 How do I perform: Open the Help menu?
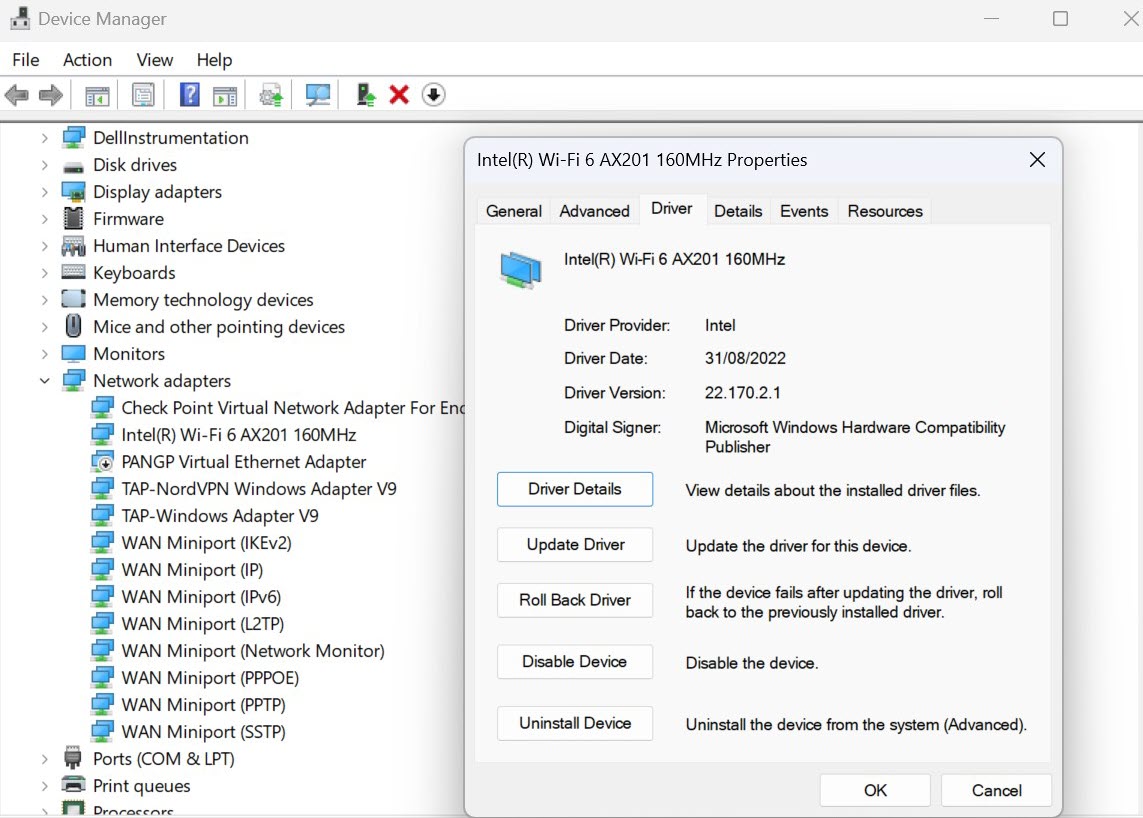pyautogui.click(x=214, y=60)
